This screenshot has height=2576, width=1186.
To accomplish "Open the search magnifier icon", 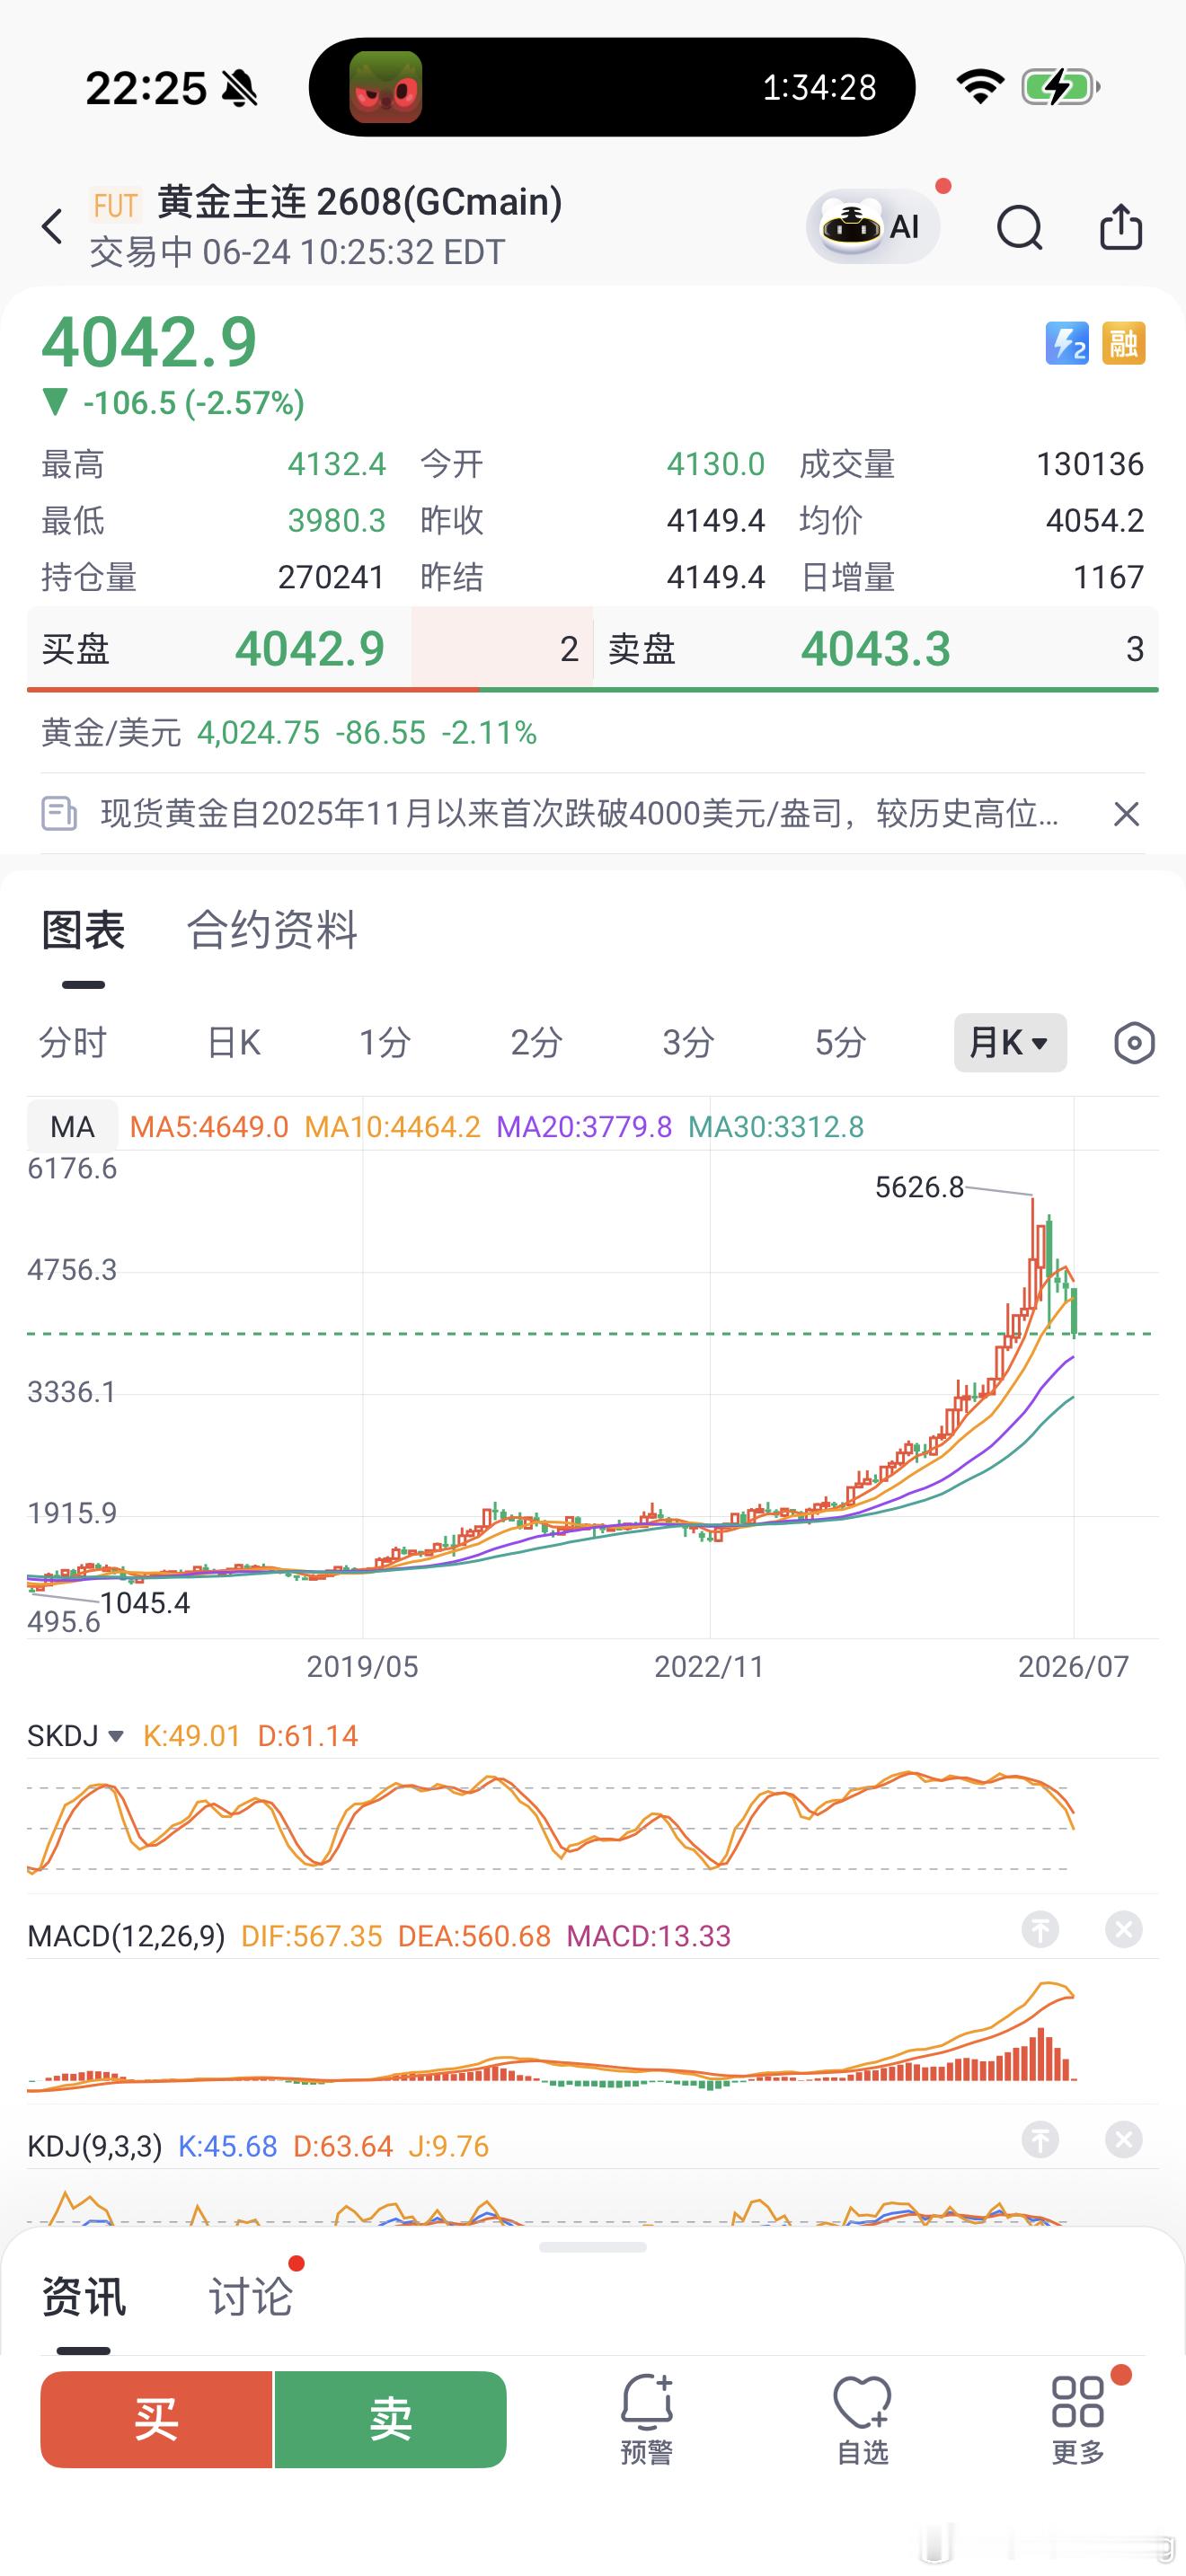I will (x=1020, y=227).
